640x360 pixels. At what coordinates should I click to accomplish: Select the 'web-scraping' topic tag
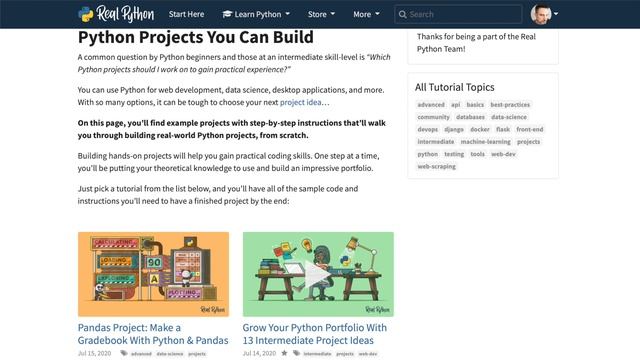(x=436, y=166)
